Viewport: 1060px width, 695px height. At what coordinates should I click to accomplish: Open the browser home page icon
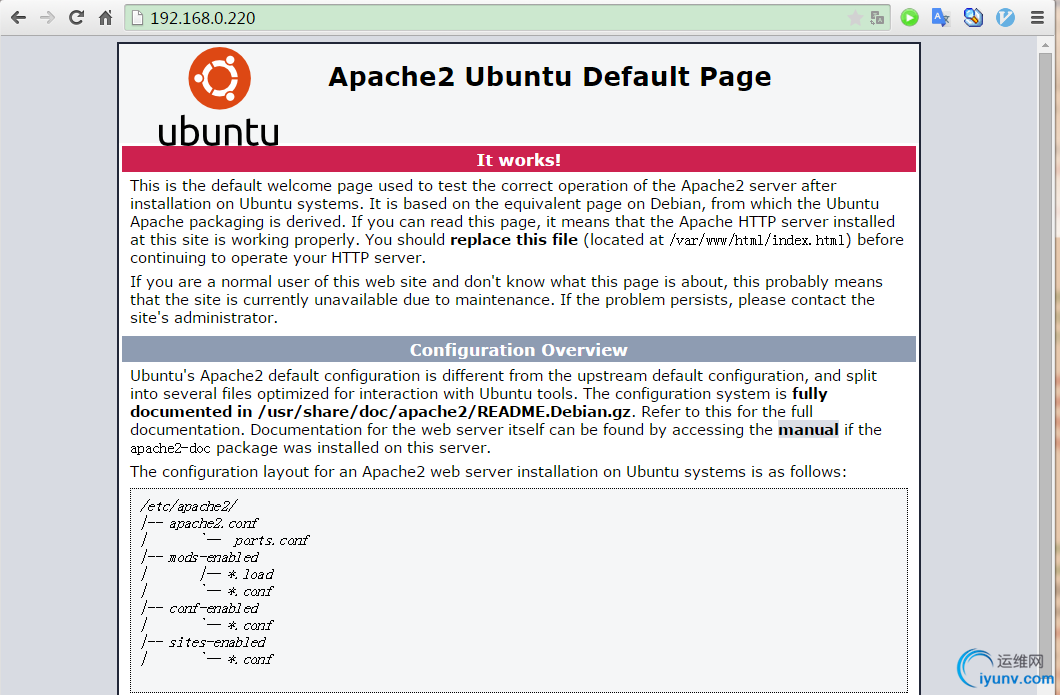pos(105,18)
